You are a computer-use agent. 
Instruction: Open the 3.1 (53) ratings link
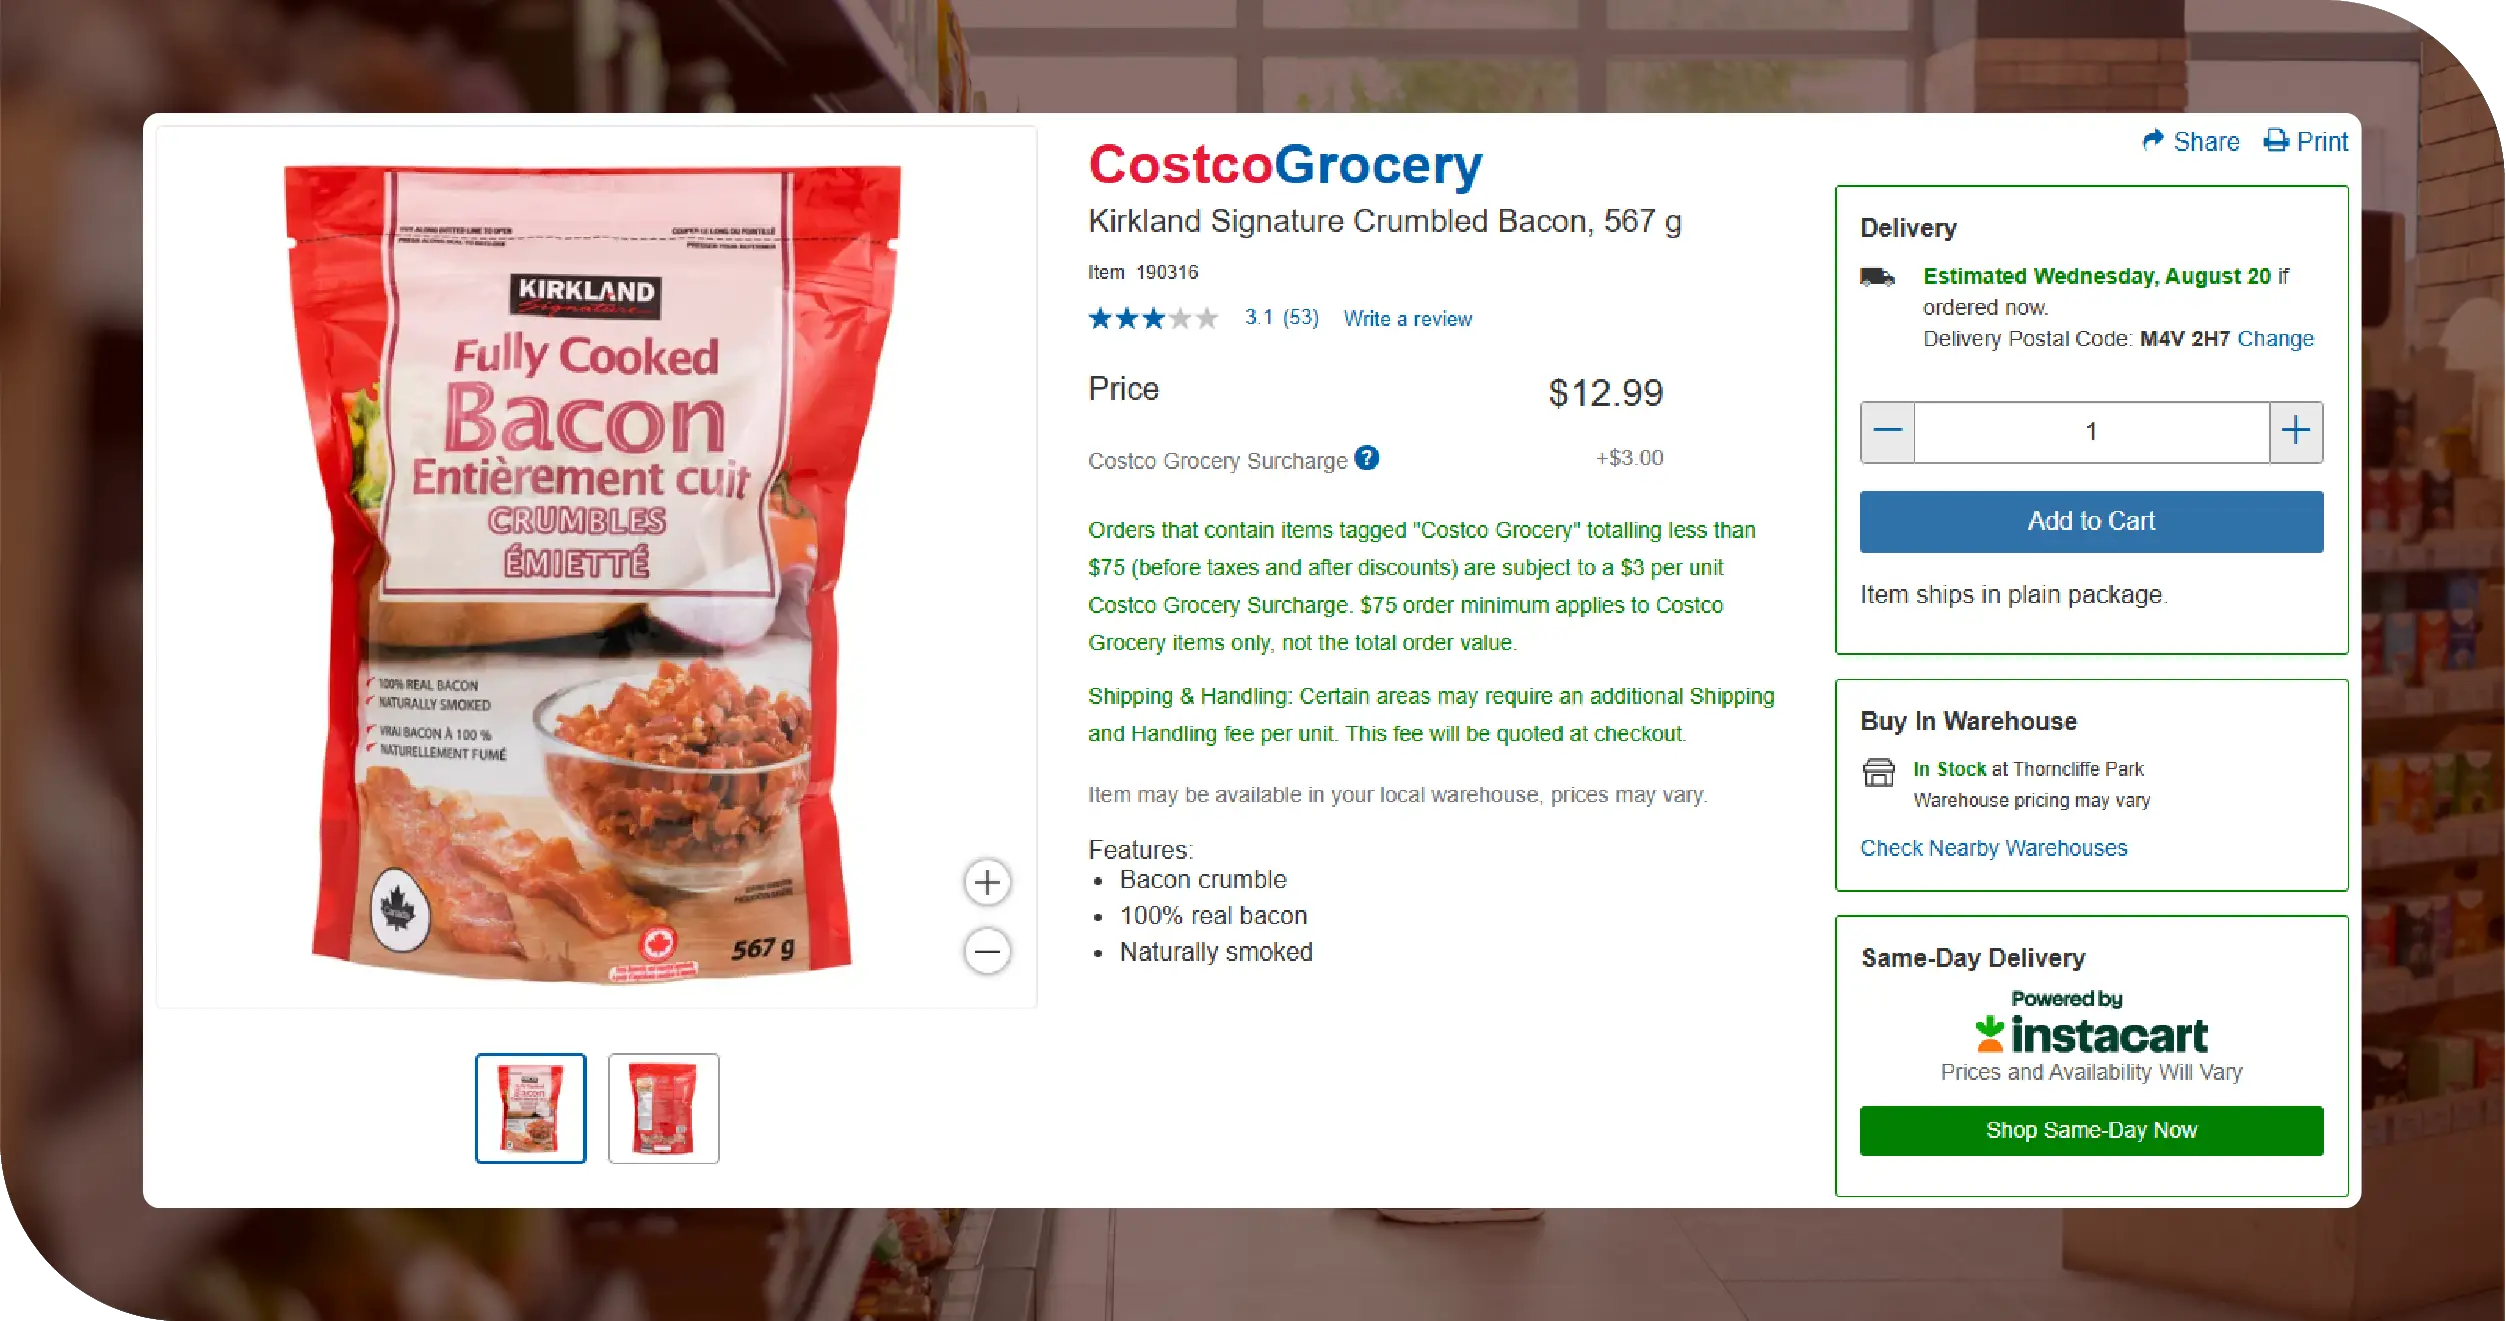click(x=1281, y=318)
